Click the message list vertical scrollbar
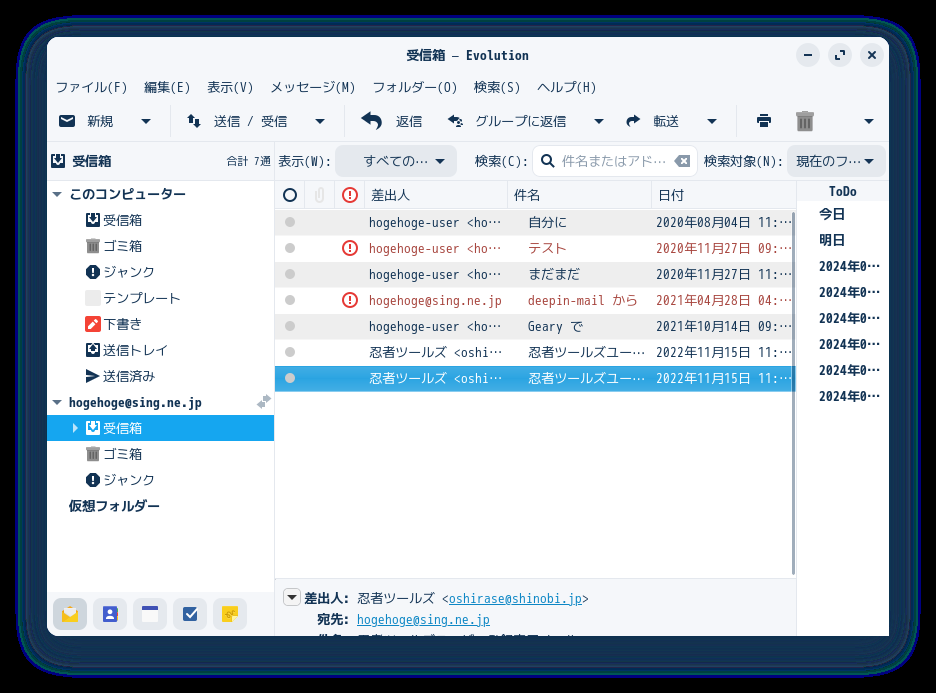This screenshot has height=693, width=936. (793, 393)
